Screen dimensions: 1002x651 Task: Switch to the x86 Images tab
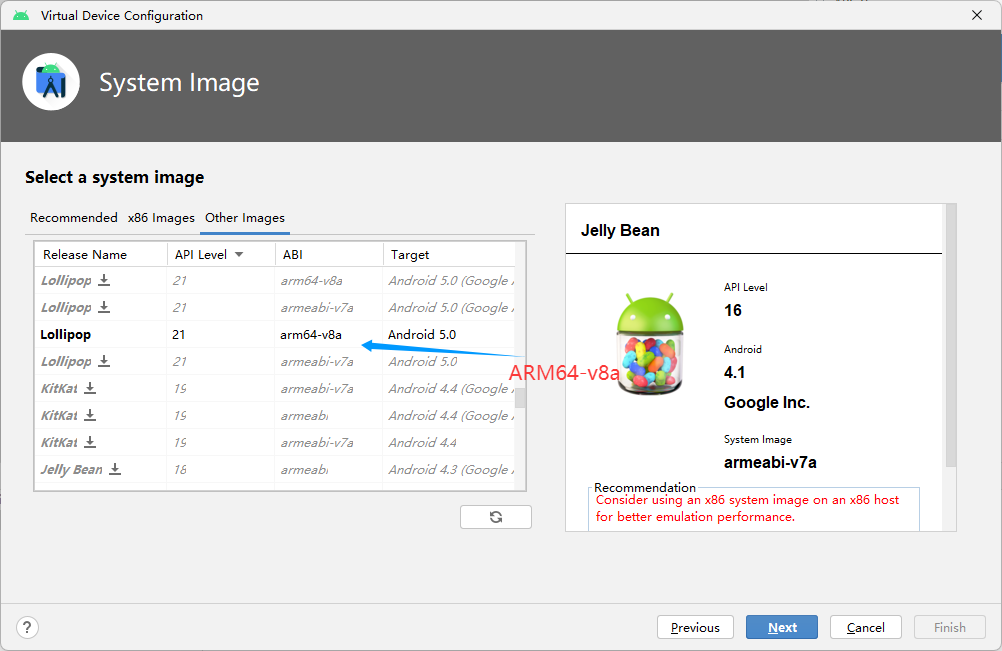pyautogui.click(x=161, y=217)
